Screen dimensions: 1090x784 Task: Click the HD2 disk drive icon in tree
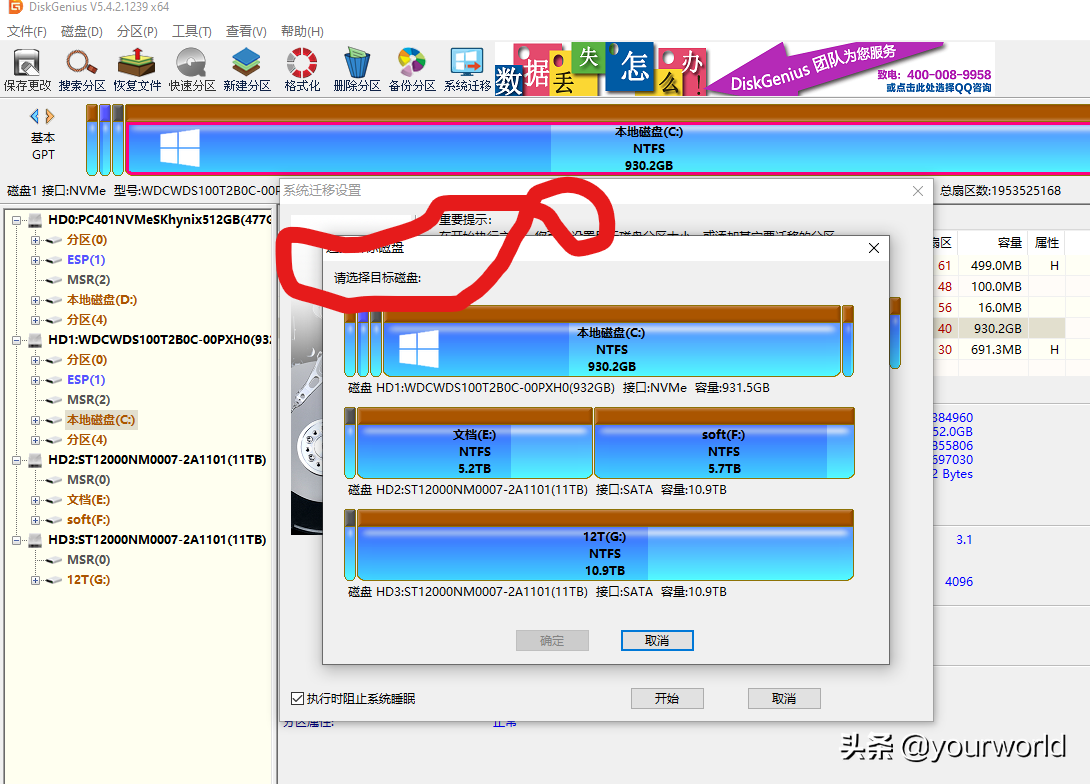pos(35,460)
